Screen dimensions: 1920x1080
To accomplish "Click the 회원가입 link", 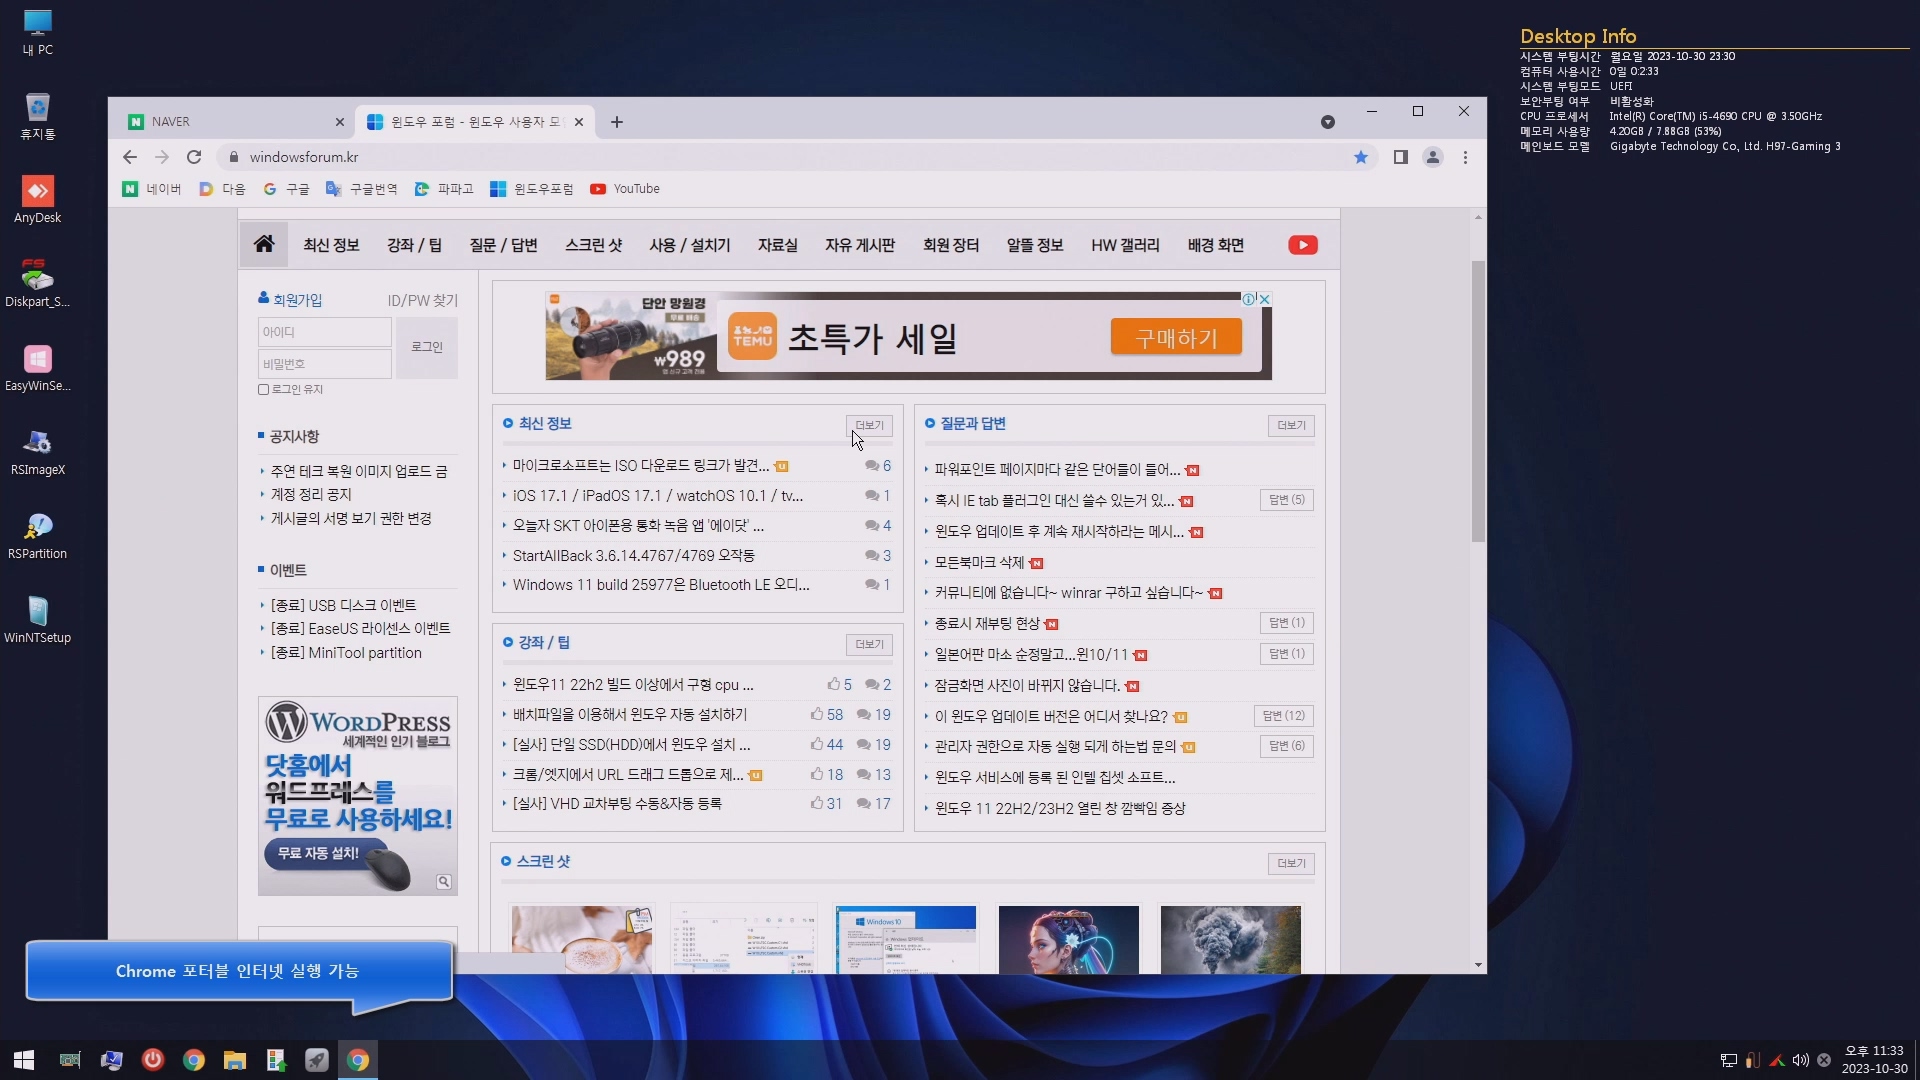I will coord(297,300).
